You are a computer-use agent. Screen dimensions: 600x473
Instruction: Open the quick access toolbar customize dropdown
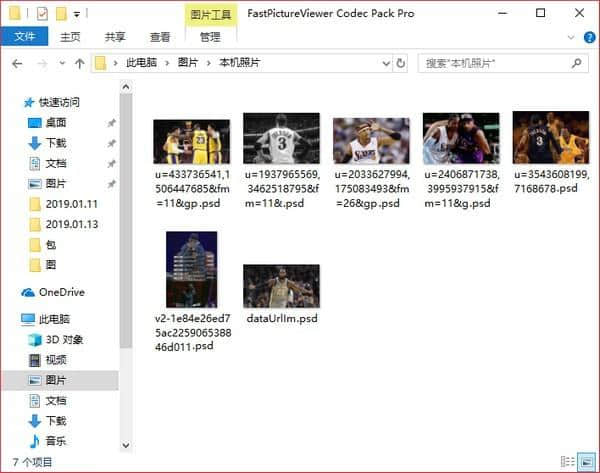(x=78, y=14)
